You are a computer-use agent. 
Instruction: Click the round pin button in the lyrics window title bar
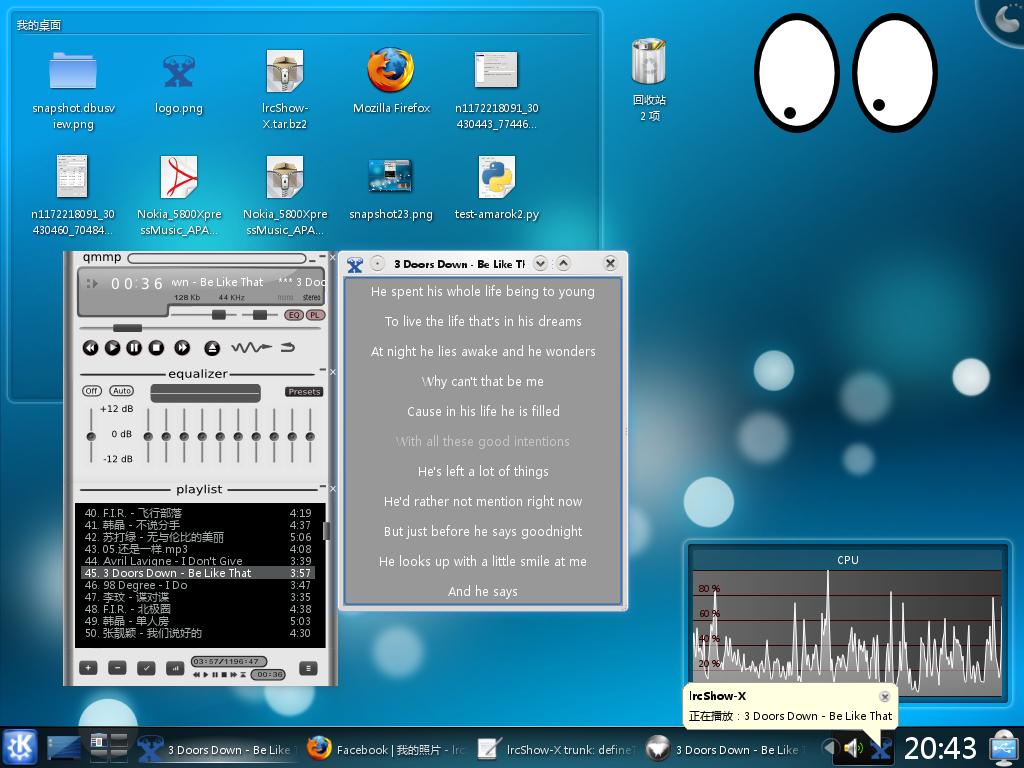click(x=377, y=263)
